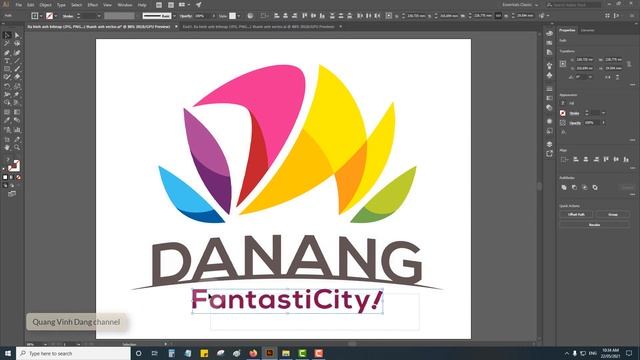The height and width of the screenshot is (360, 640).
Task: Toggle constrain width and height in control bar
Action: pyautogui.click(x=498, y=16)
